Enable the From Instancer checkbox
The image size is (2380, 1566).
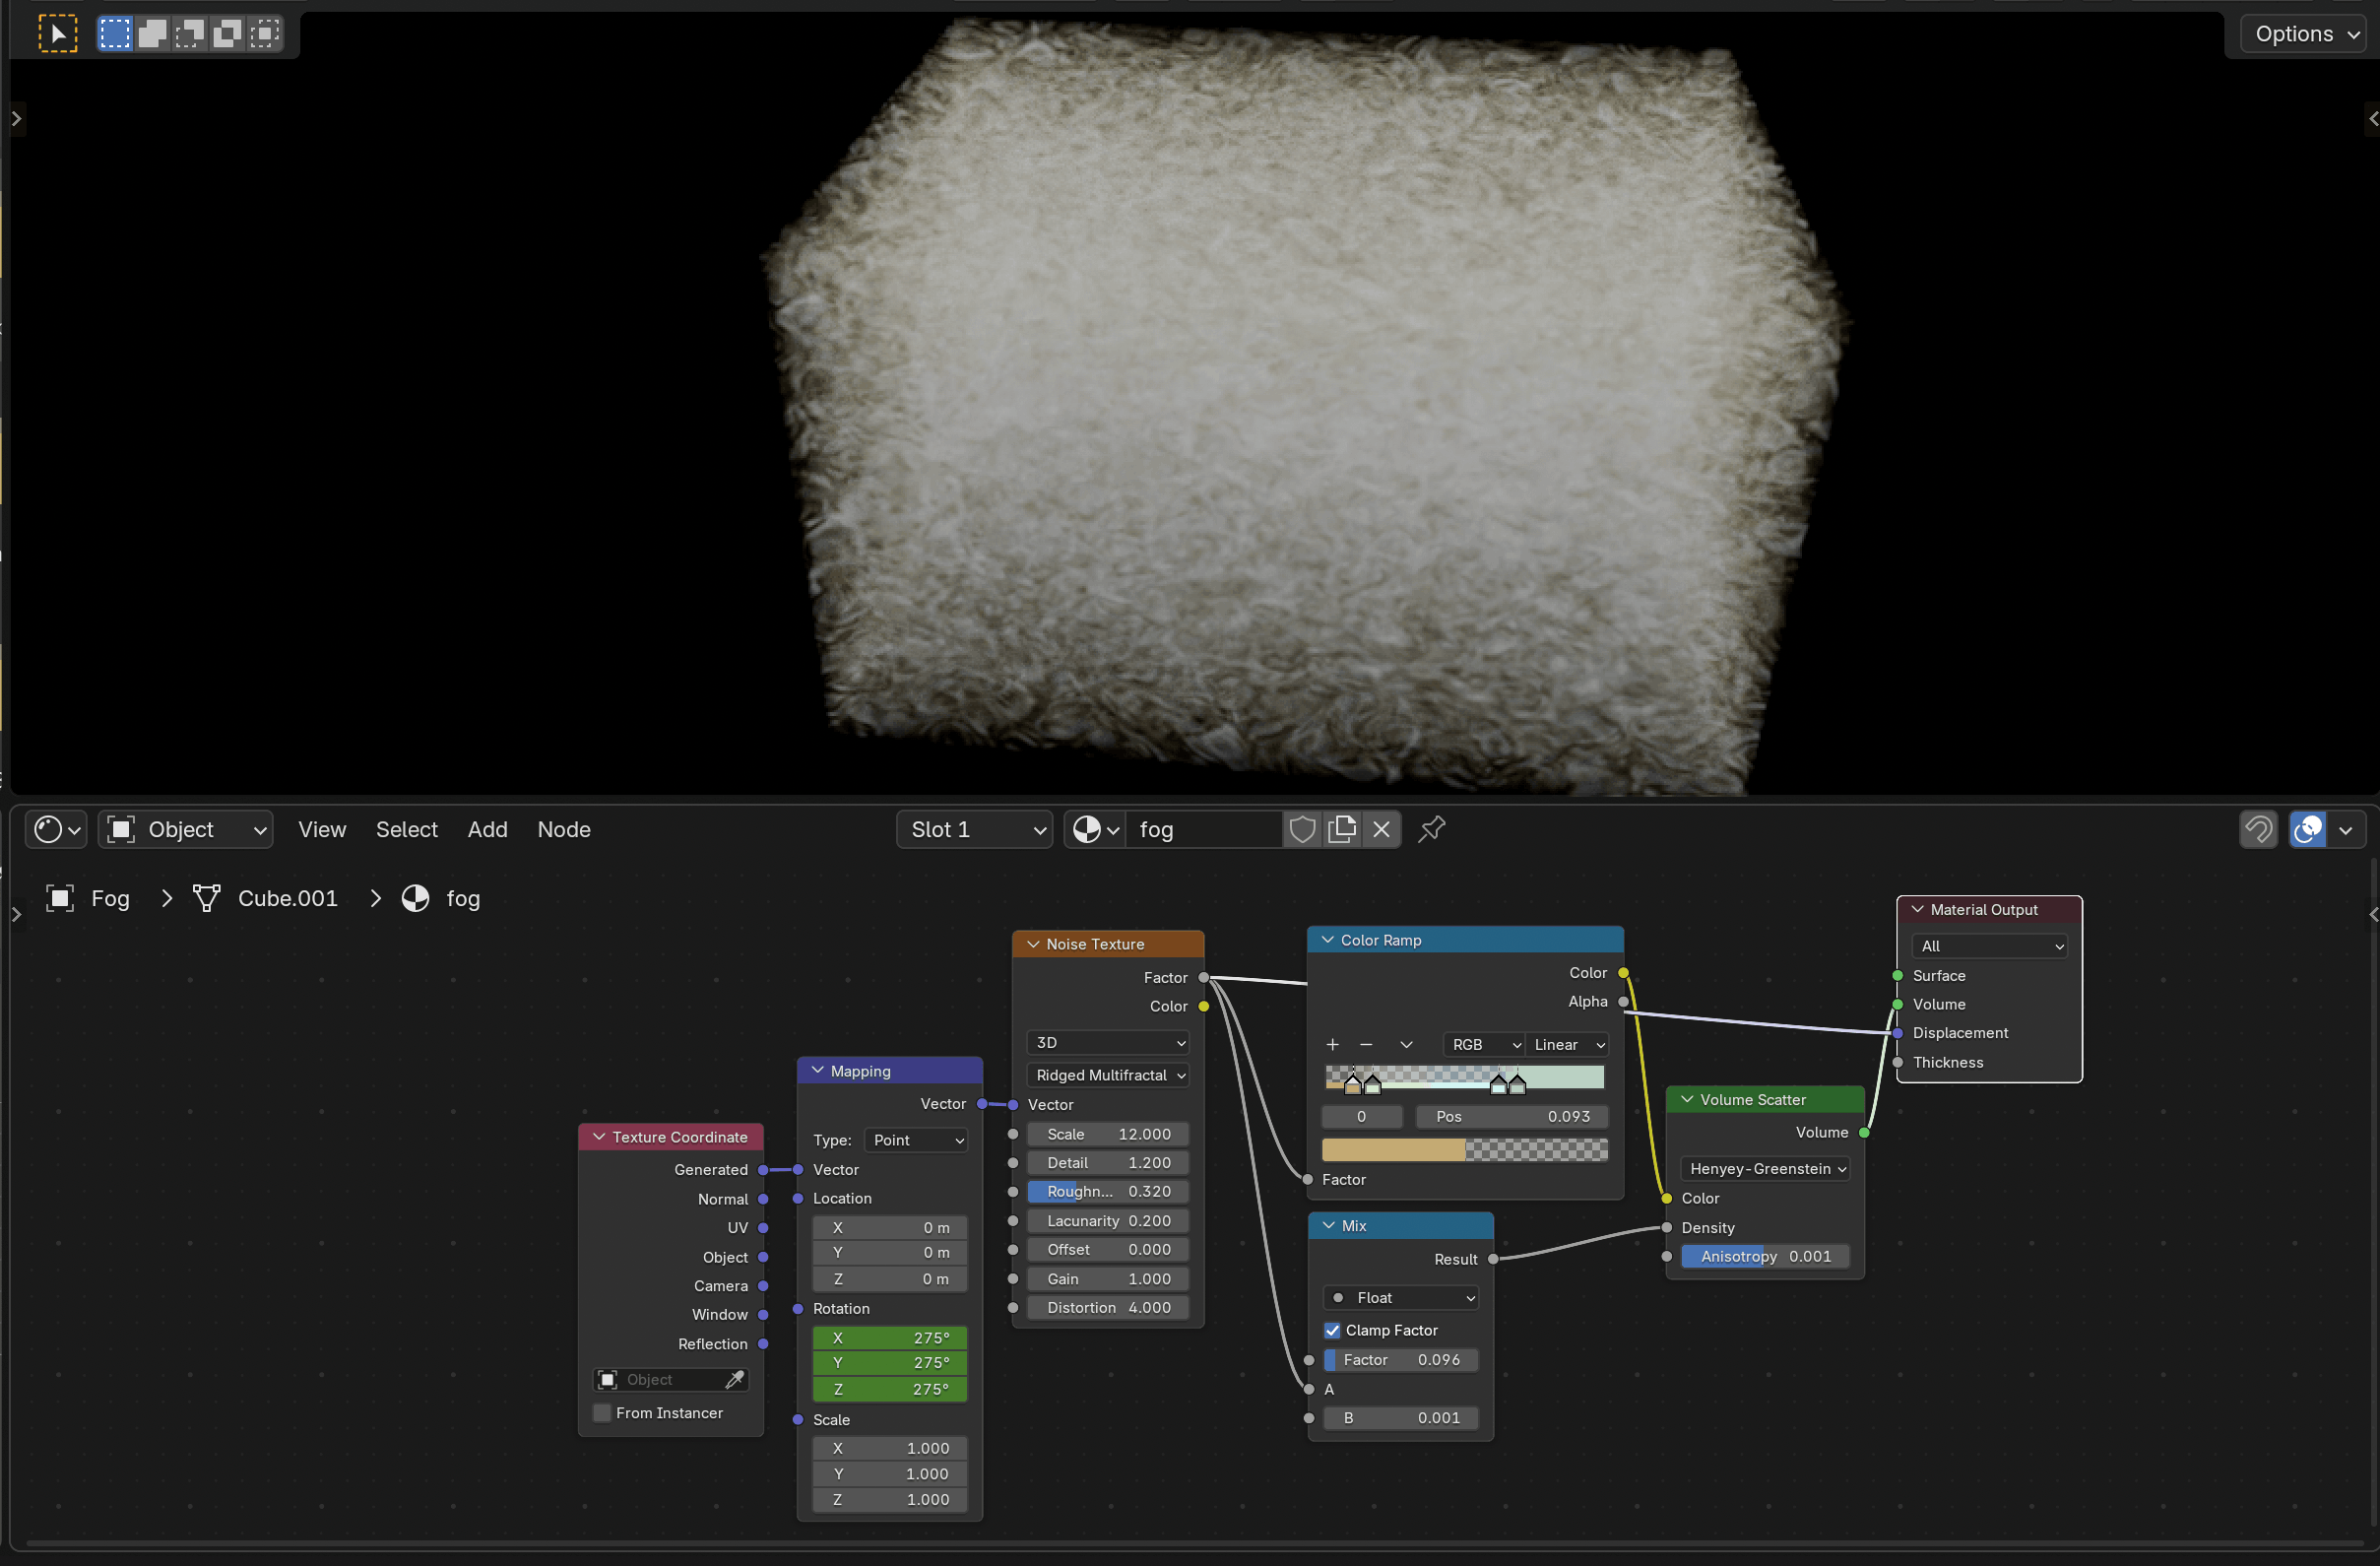pos(602,1413)
